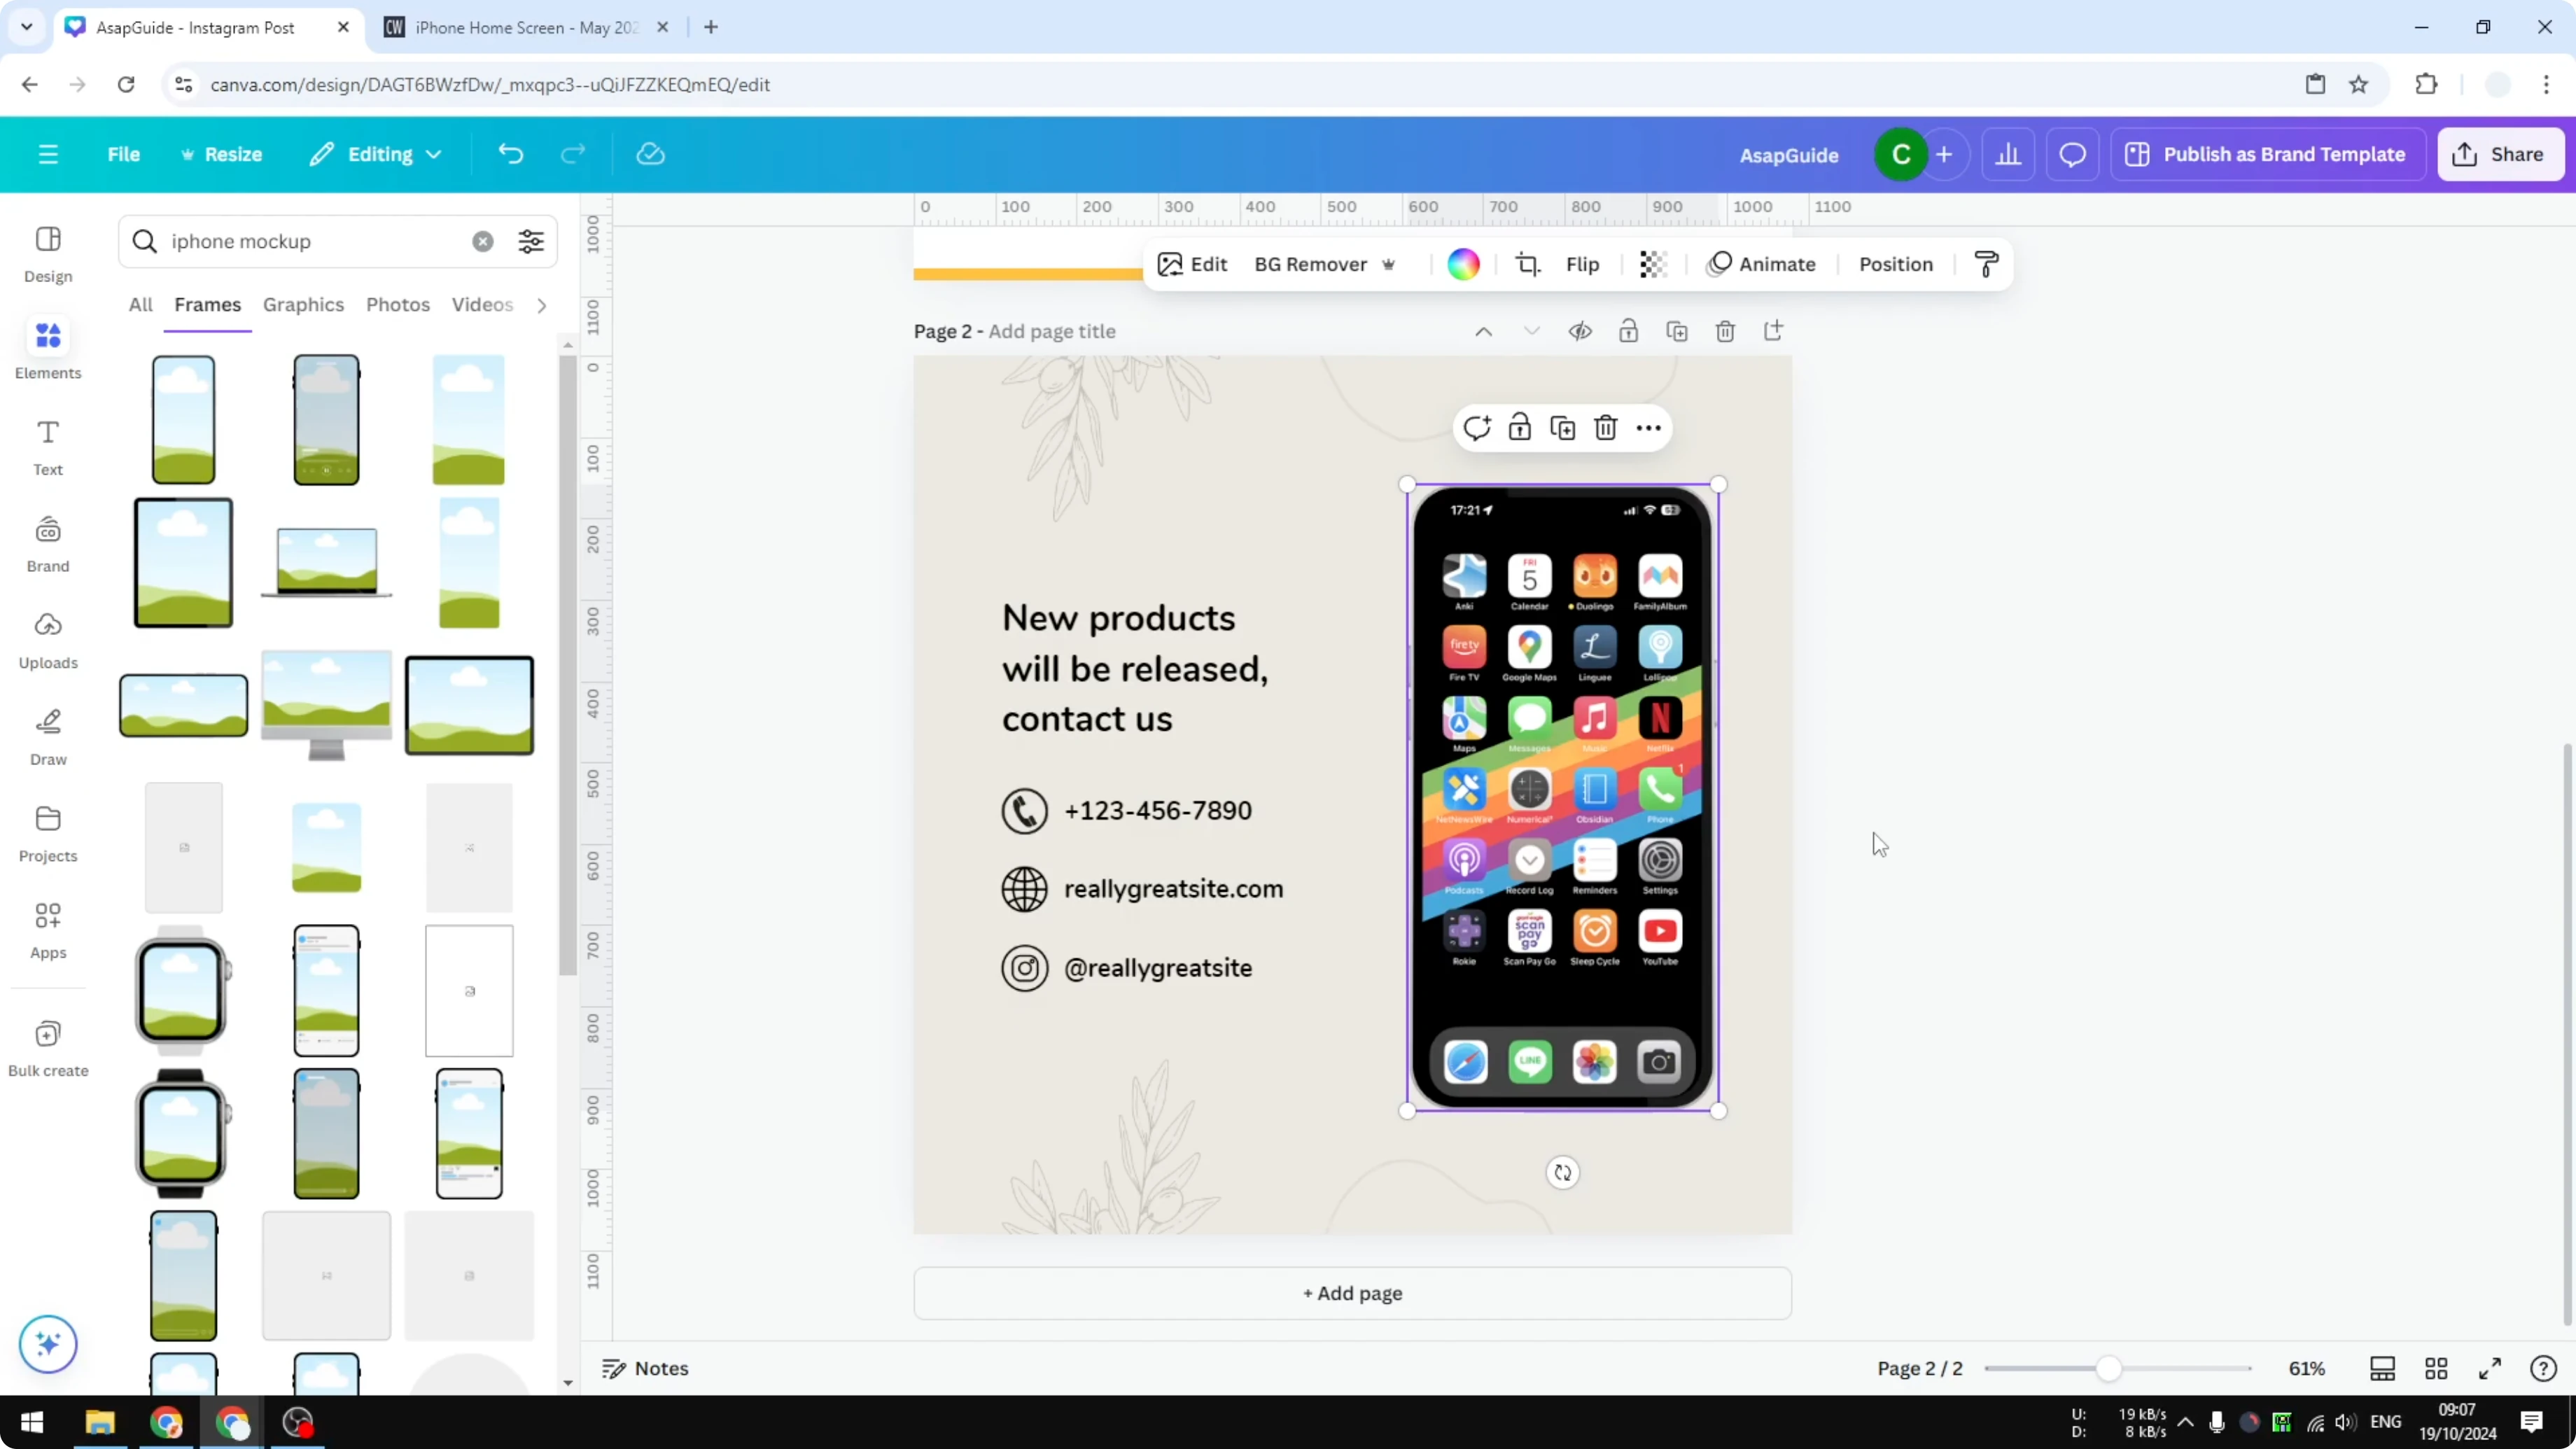The image size is (2576, 1449).
Task: Expand the BG Remover dropdown arrow
Action: (x=1389, y=264)
